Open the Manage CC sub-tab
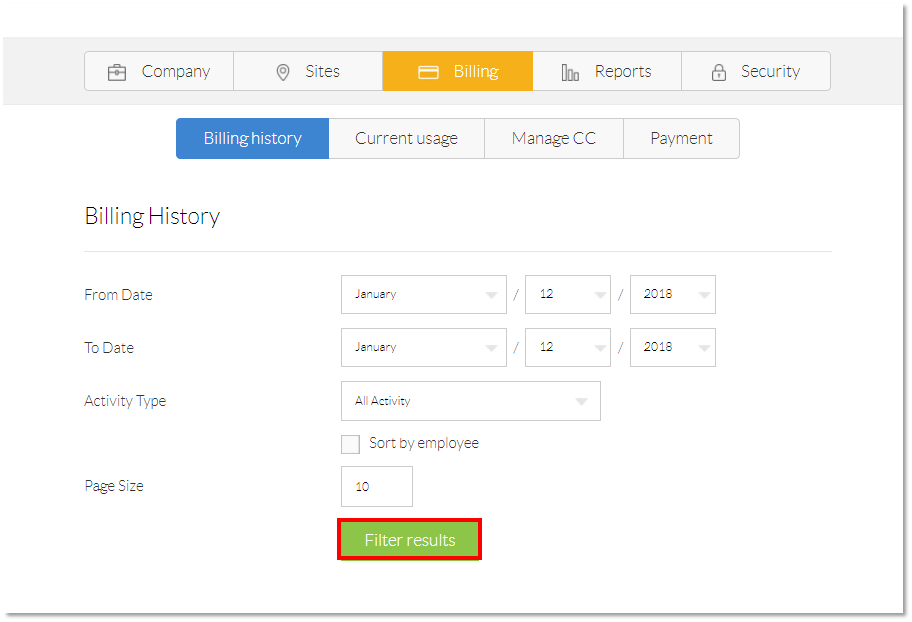 pyautogui.click(x=554, y=138)
